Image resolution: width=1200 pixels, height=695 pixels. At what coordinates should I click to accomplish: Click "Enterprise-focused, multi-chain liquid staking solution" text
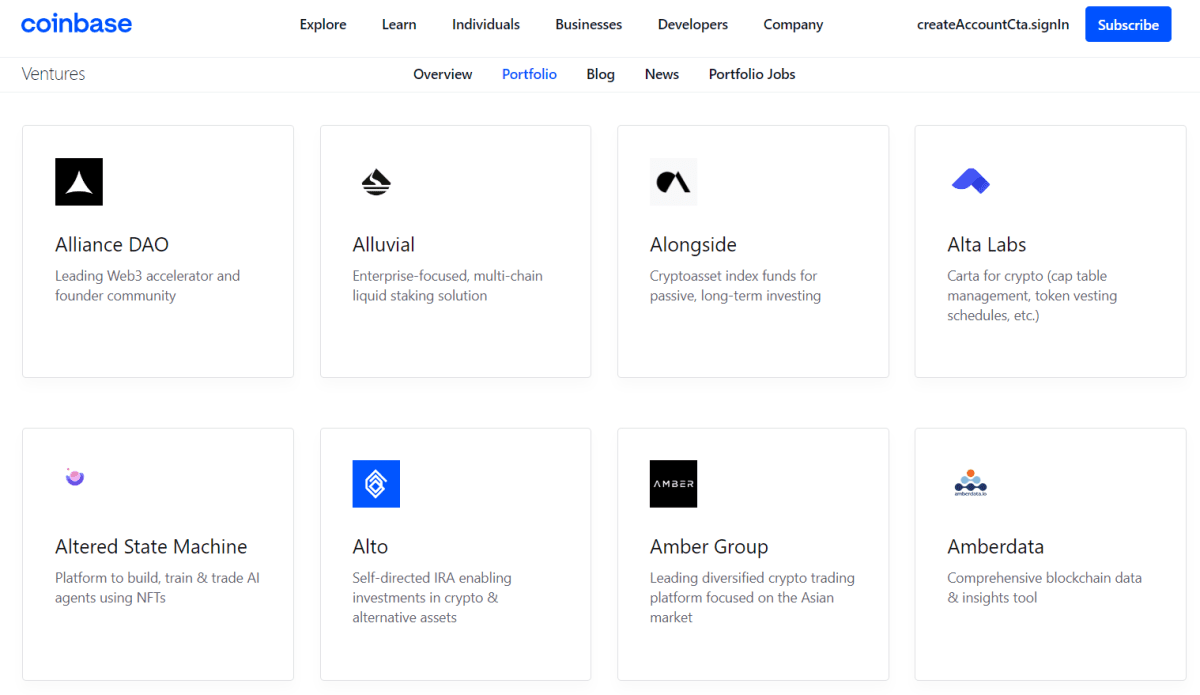(447, 286)
